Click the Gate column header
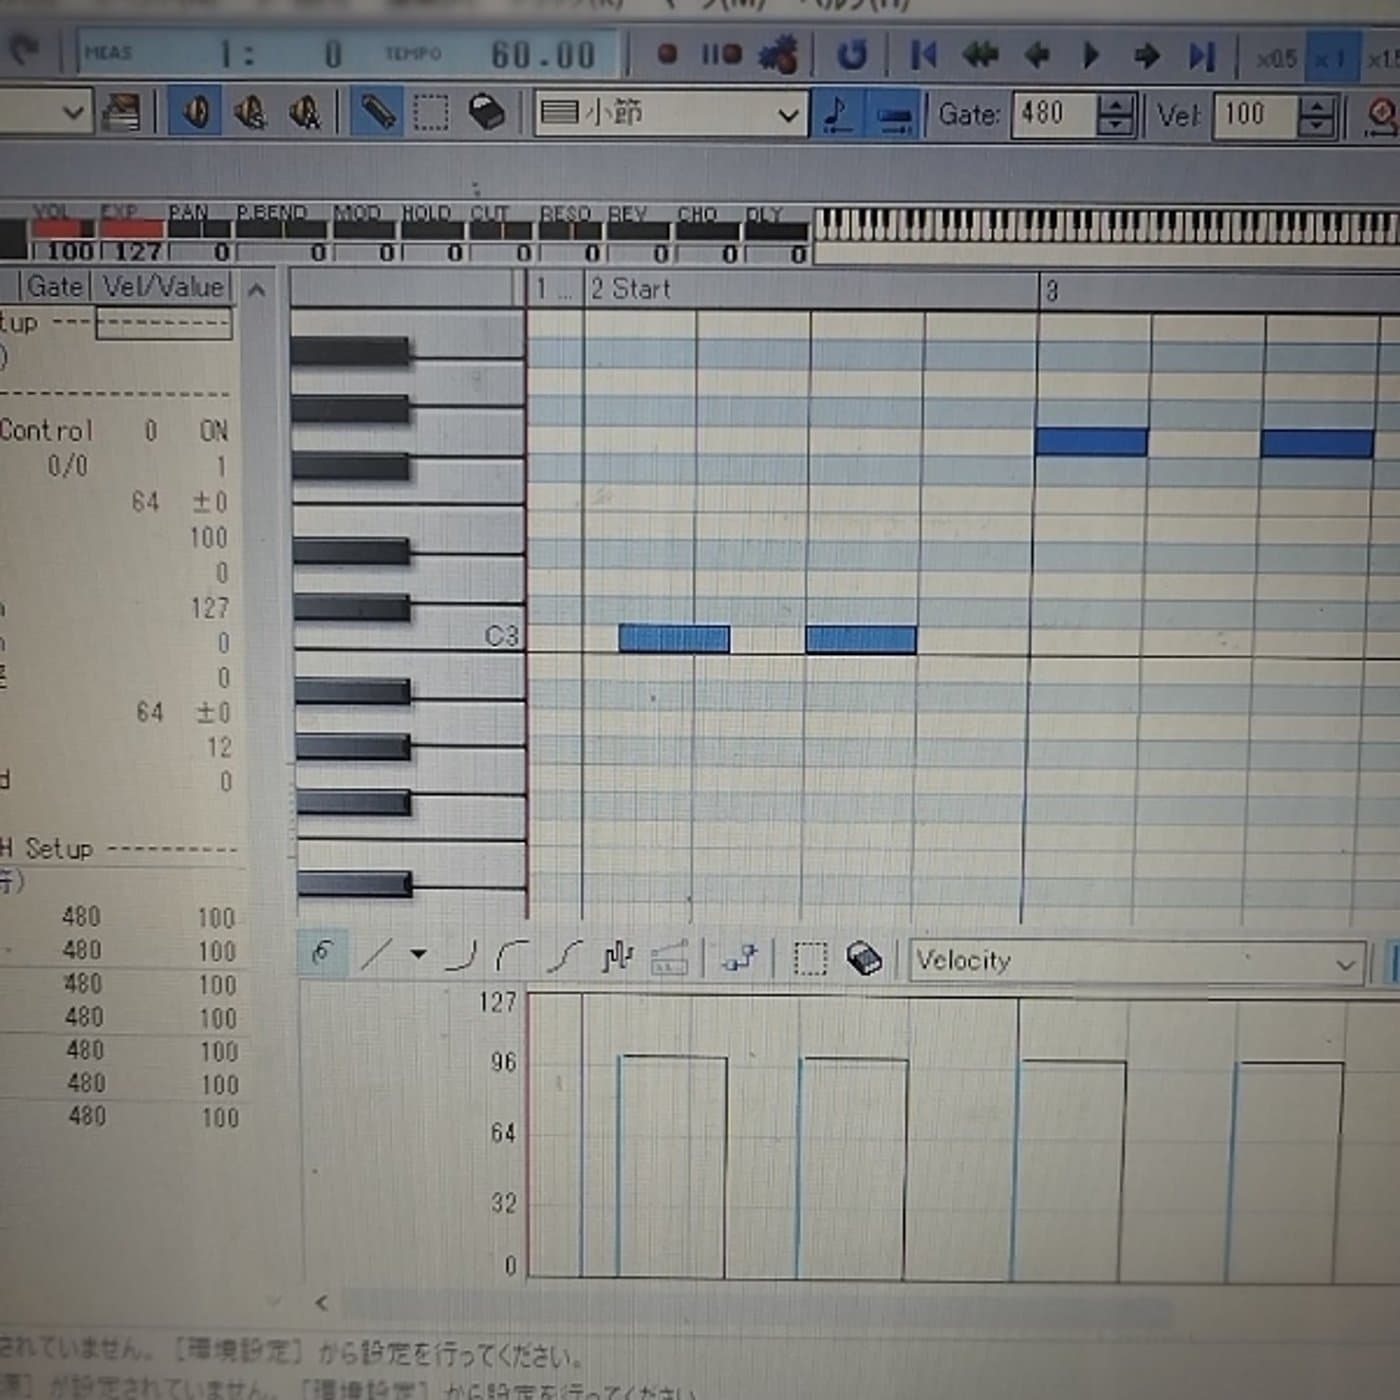The width and height of the screenshot is (1400, 1400). [x=54, y=288]
